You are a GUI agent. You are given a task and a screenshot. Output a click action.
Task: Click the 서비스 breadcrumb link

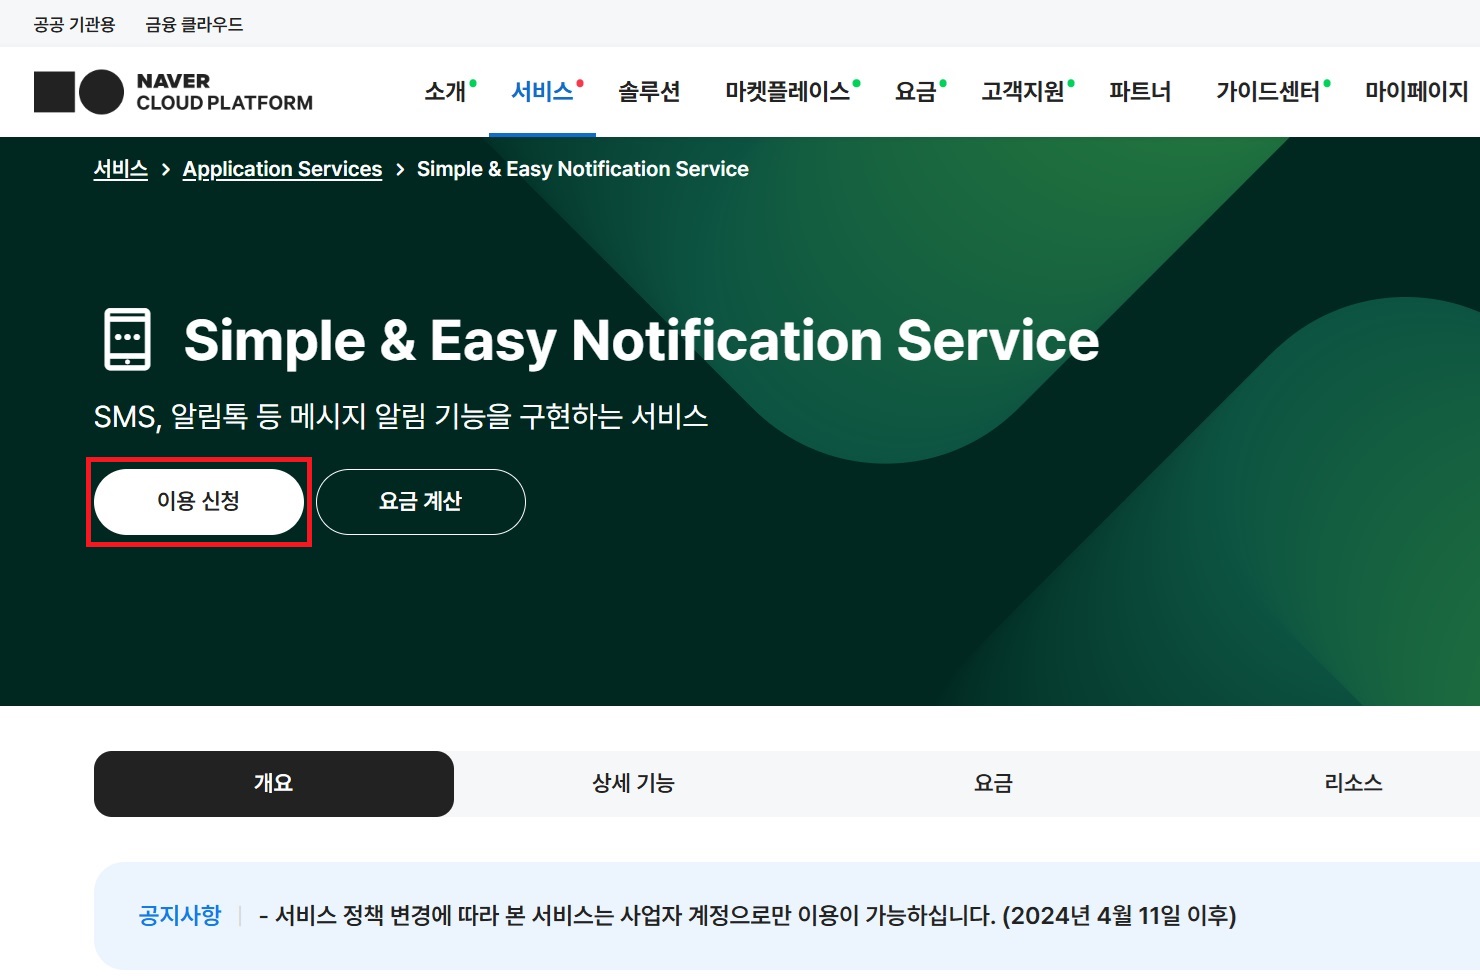(121, 169)
